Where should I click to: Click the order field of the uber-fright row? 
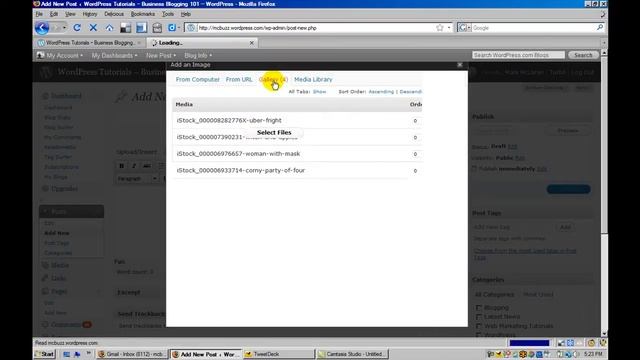pyautogui.click(x=415, y=121)
